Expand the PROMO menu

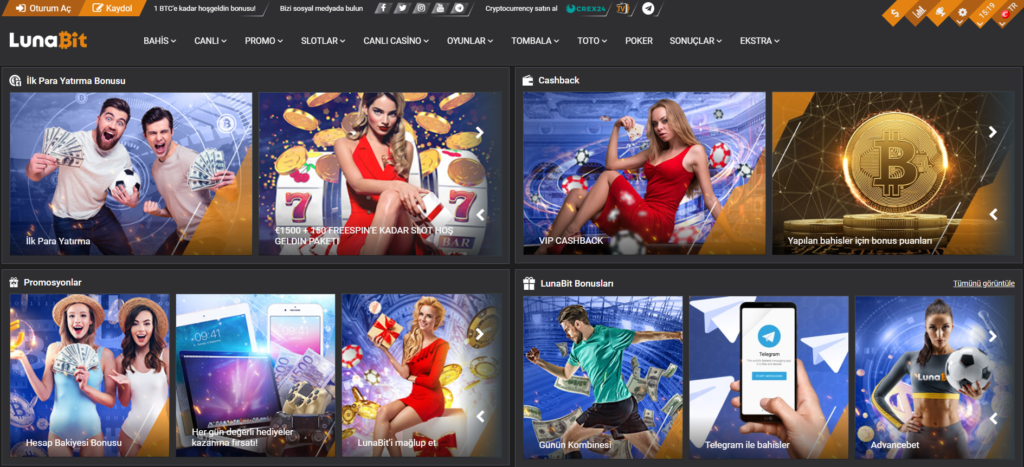[264, 40]
